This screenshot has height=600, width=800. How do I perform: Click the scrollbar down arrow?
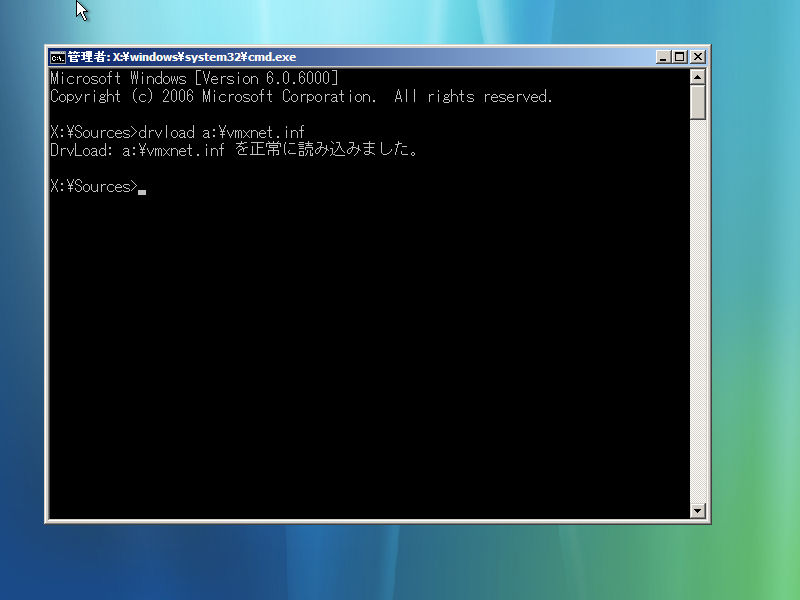[x=697, y=510]
